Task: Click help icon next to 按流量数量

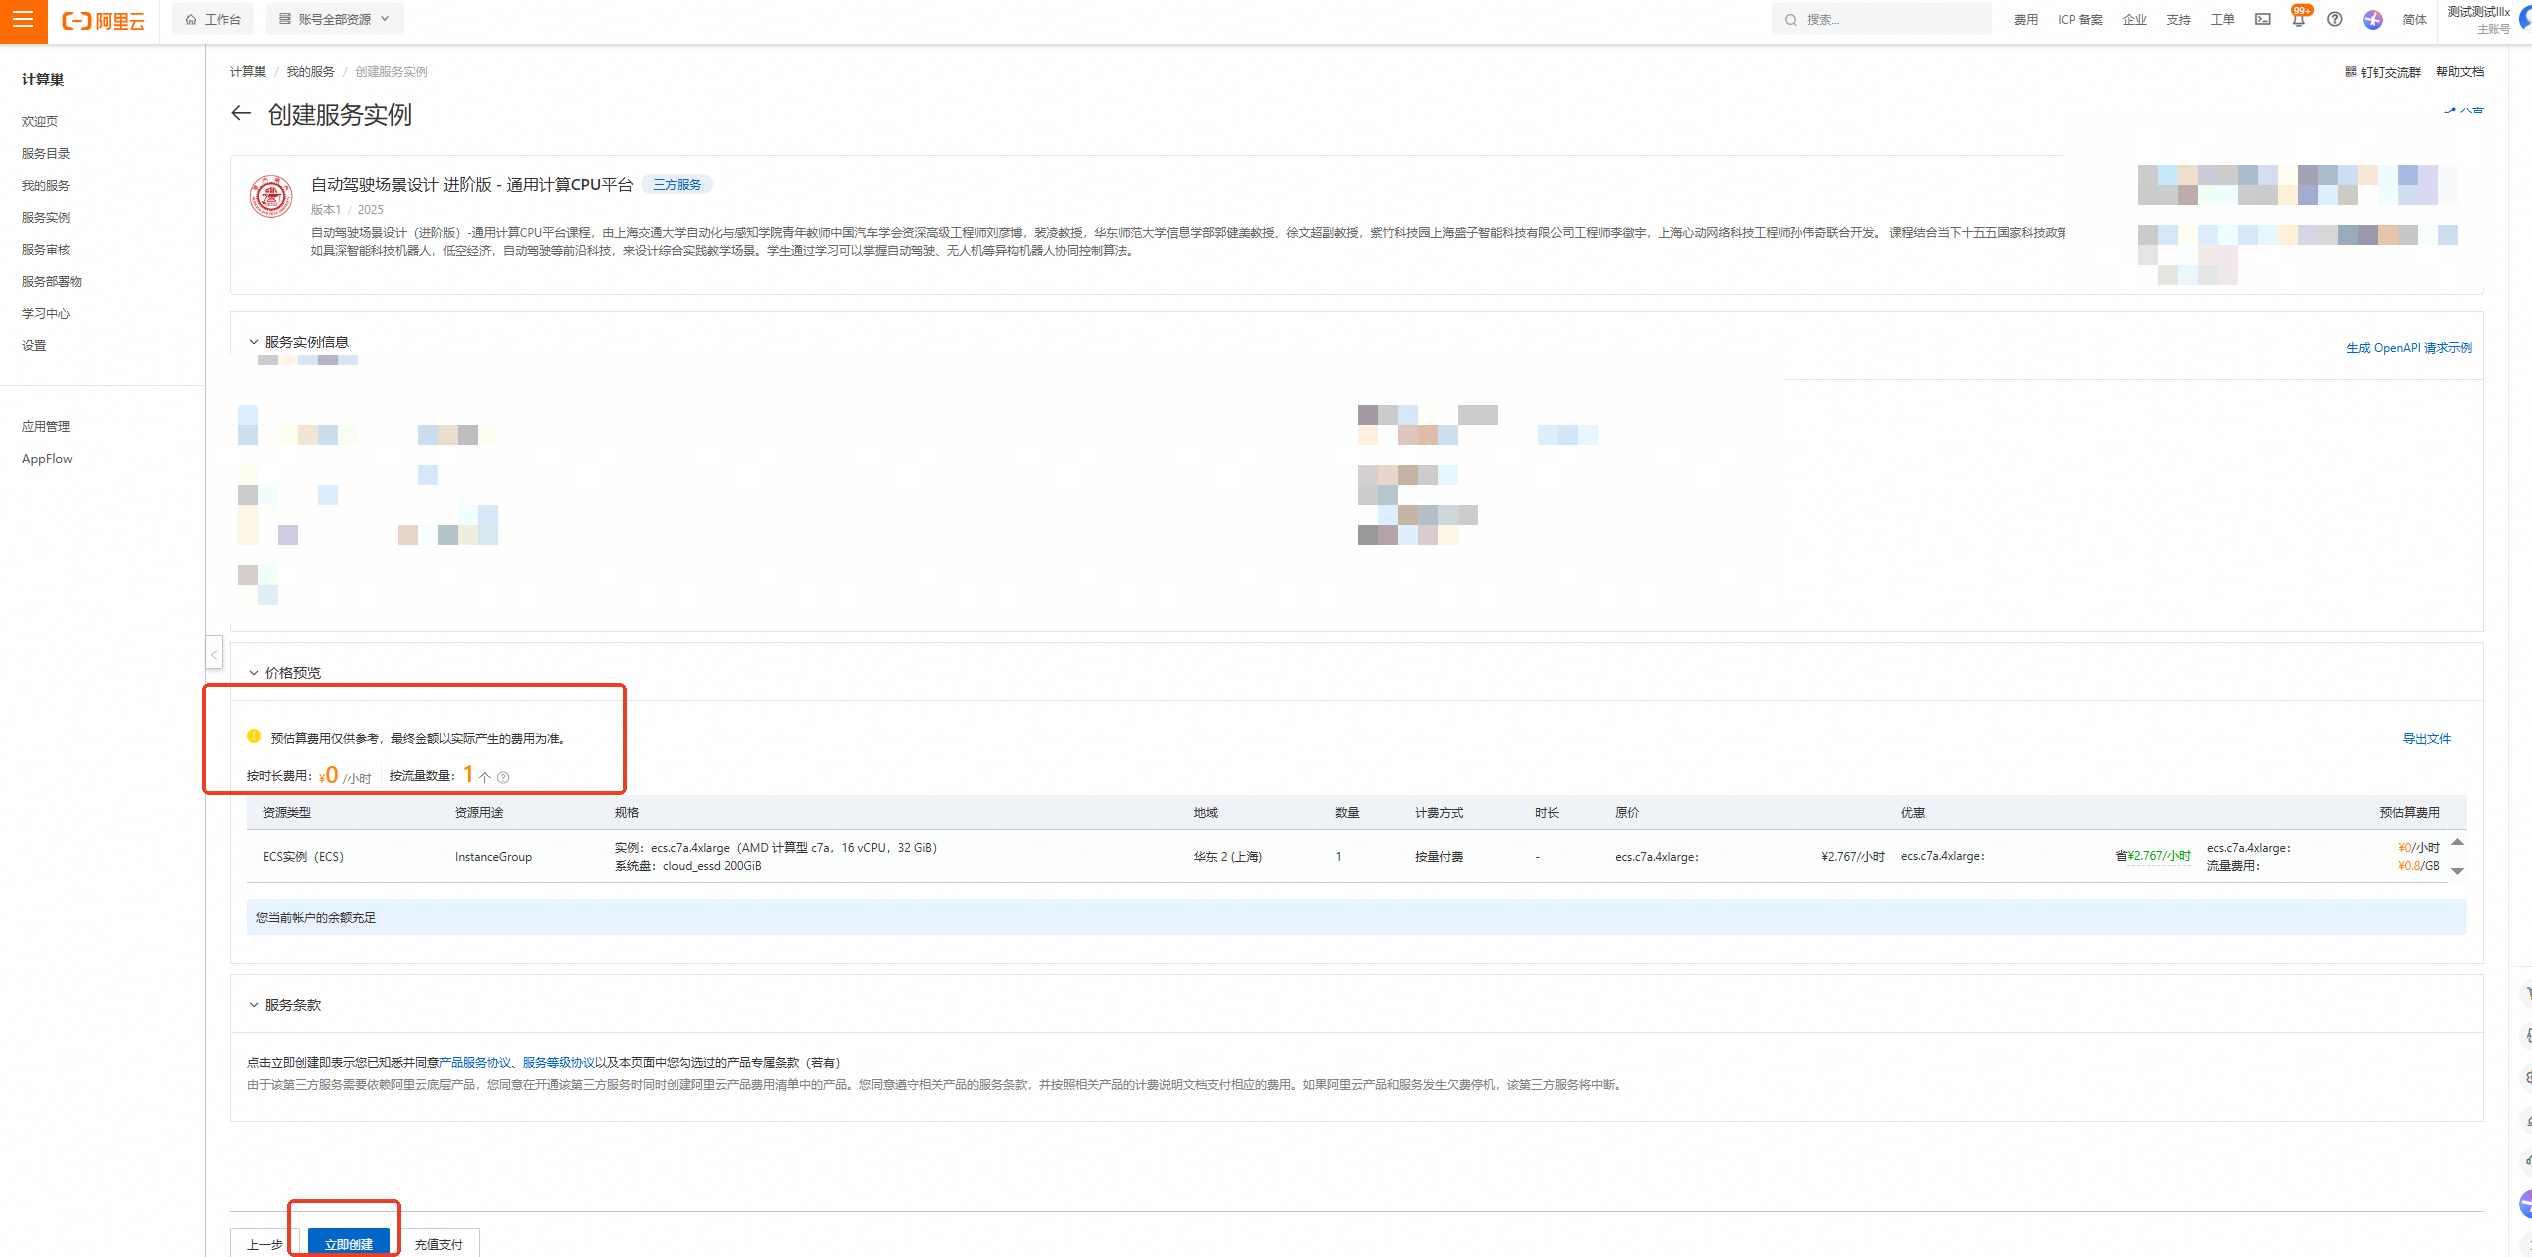Action: pos(503,777)
